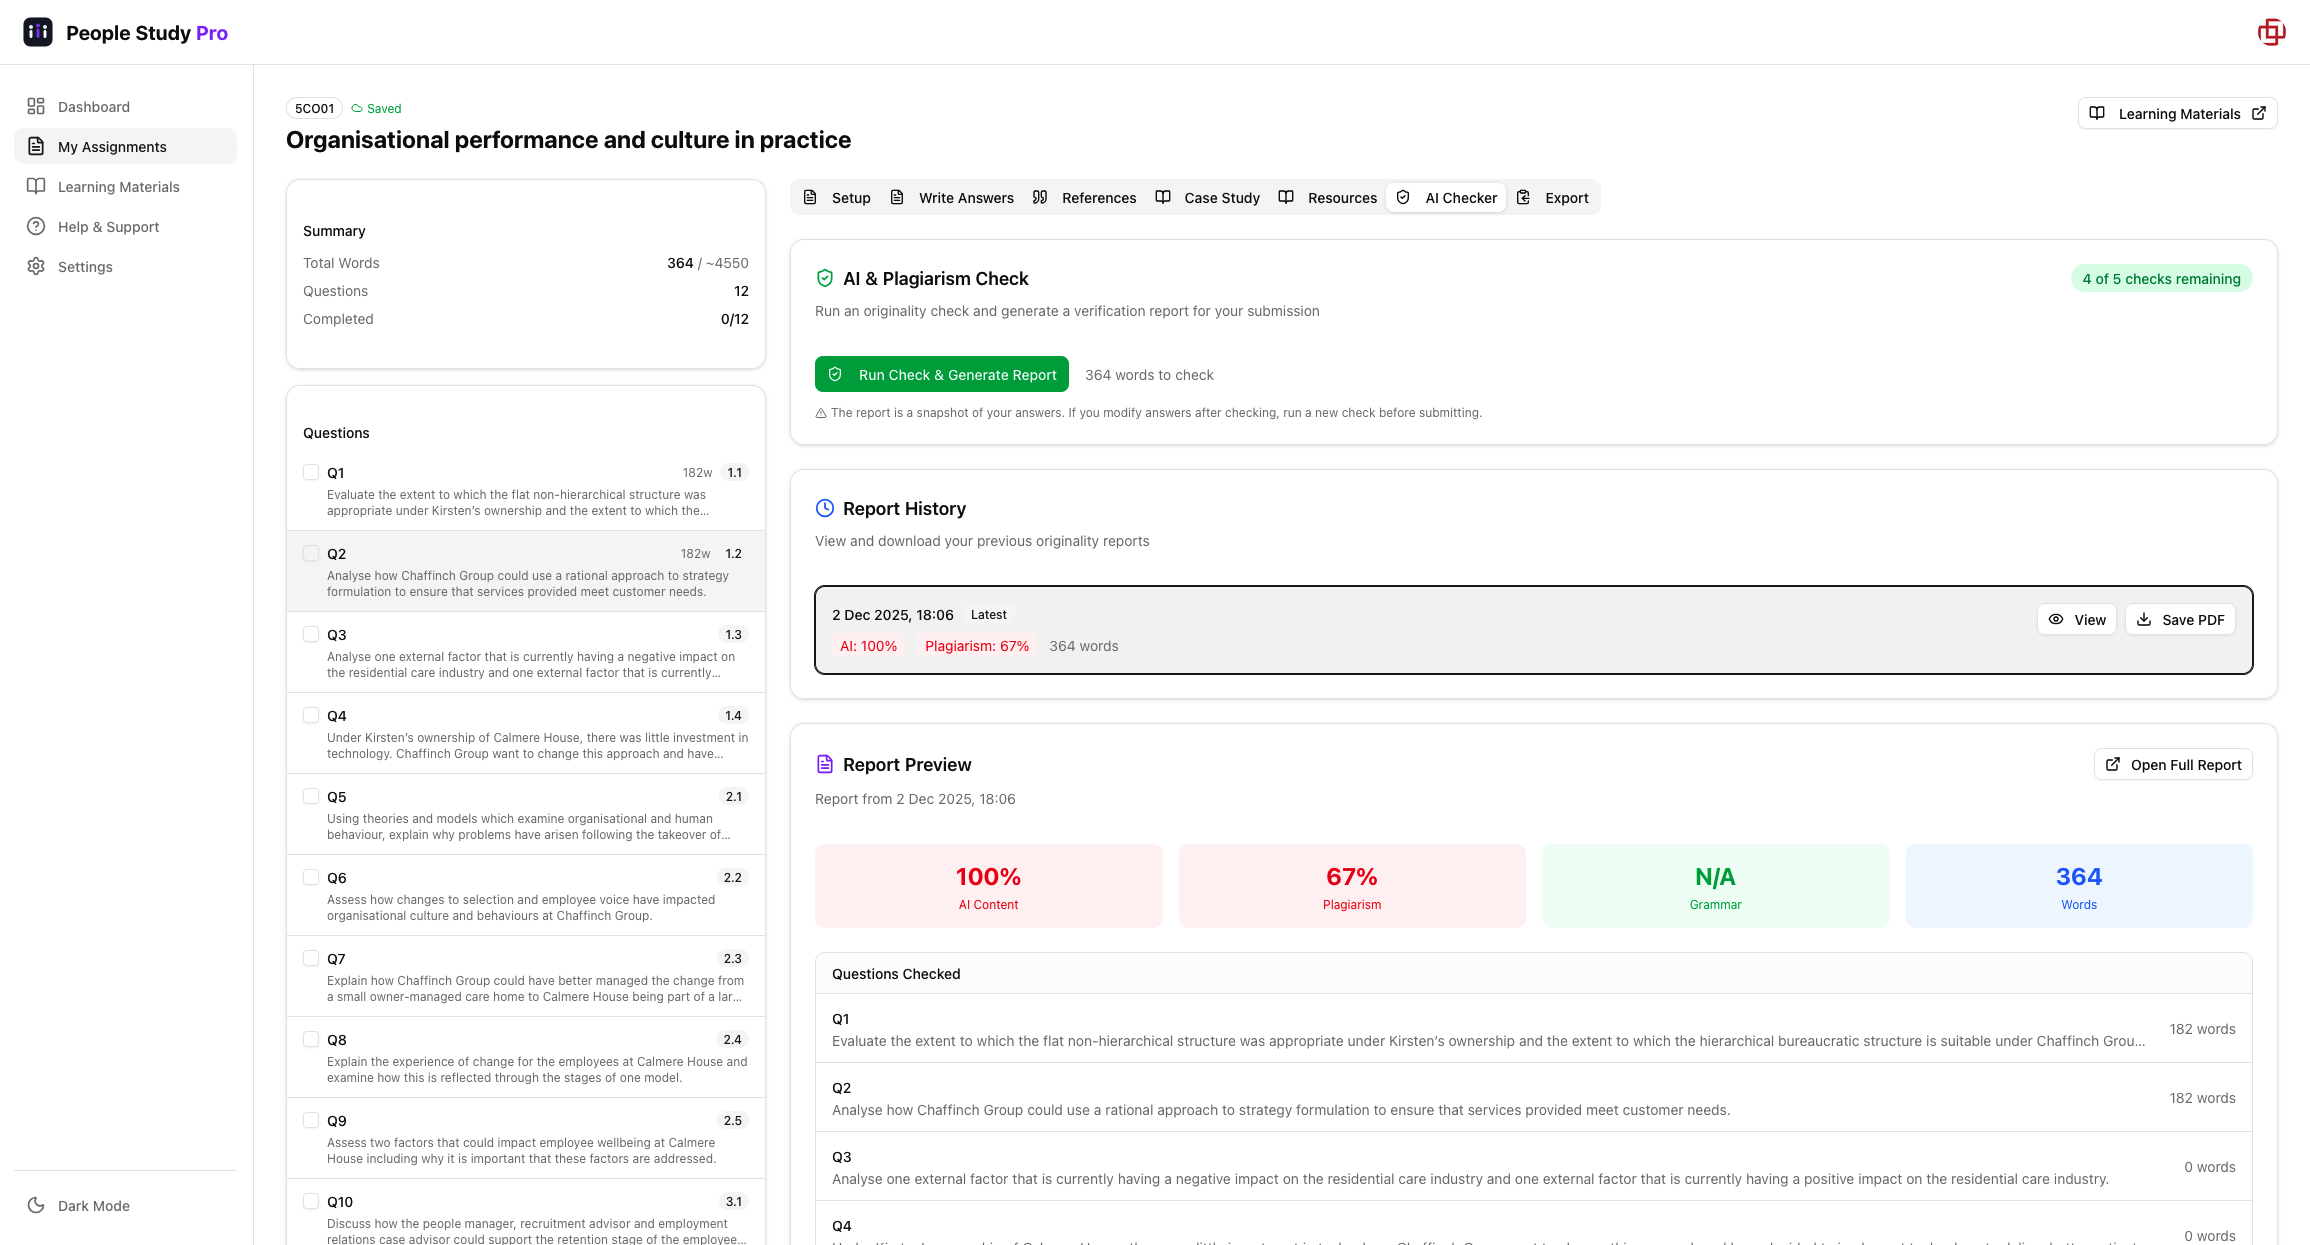The width and height of the screenshot is (2310, 1245).
Task: Toggle Dark Mode at bottom of sidebar
Action: [77, 1205]
